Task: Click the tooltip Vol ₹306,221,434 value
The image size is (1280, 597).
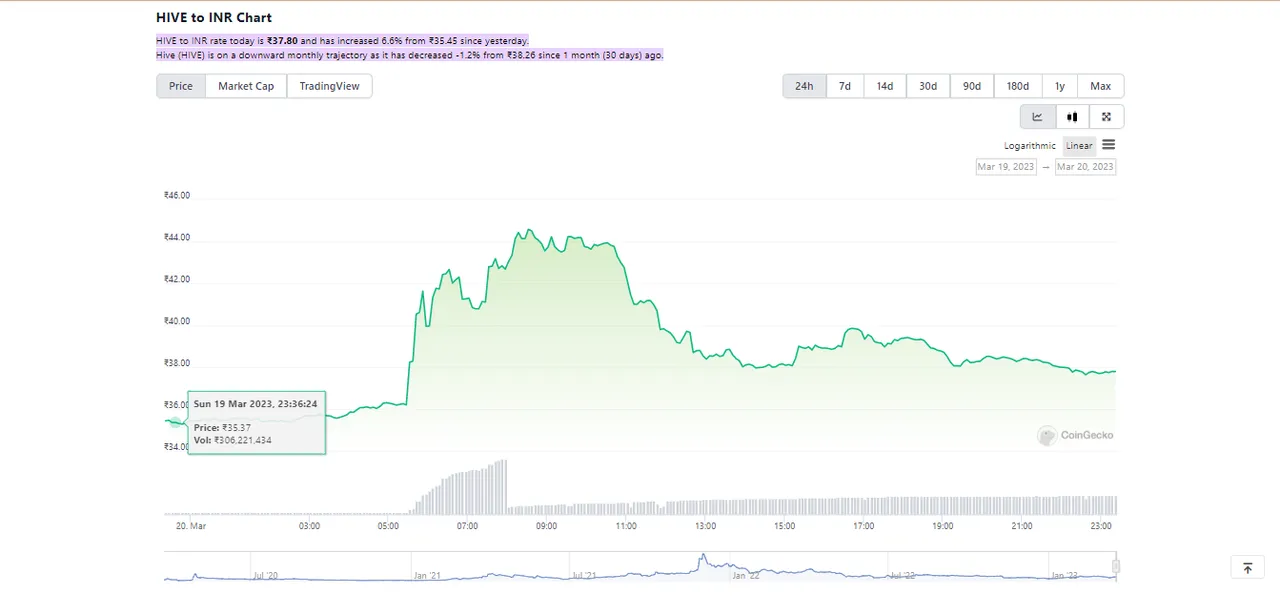Action: pyautogui.click(x=242, y=440)
